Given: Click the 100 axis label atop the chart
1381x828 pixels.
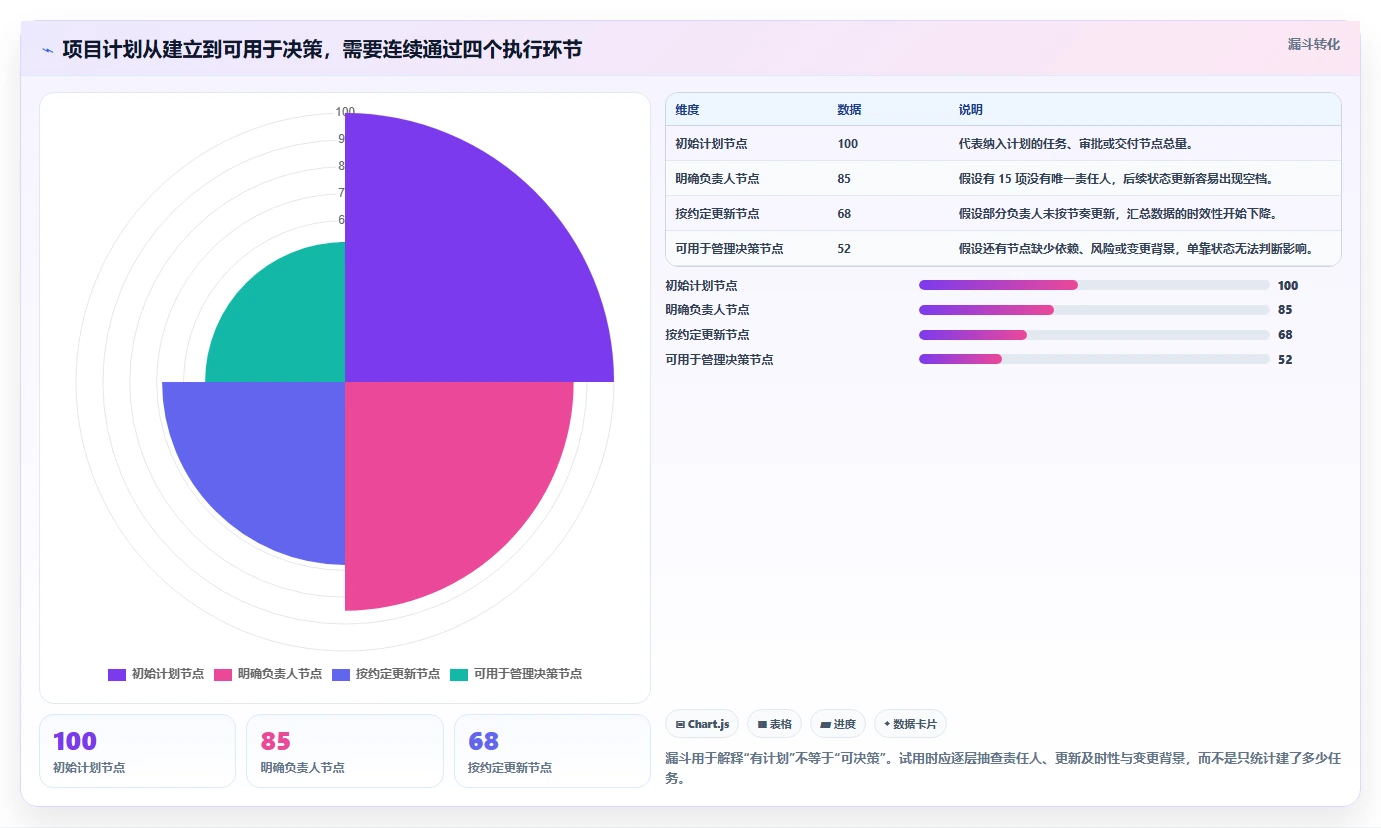Looking at the screenshot, I should [345, 112].
